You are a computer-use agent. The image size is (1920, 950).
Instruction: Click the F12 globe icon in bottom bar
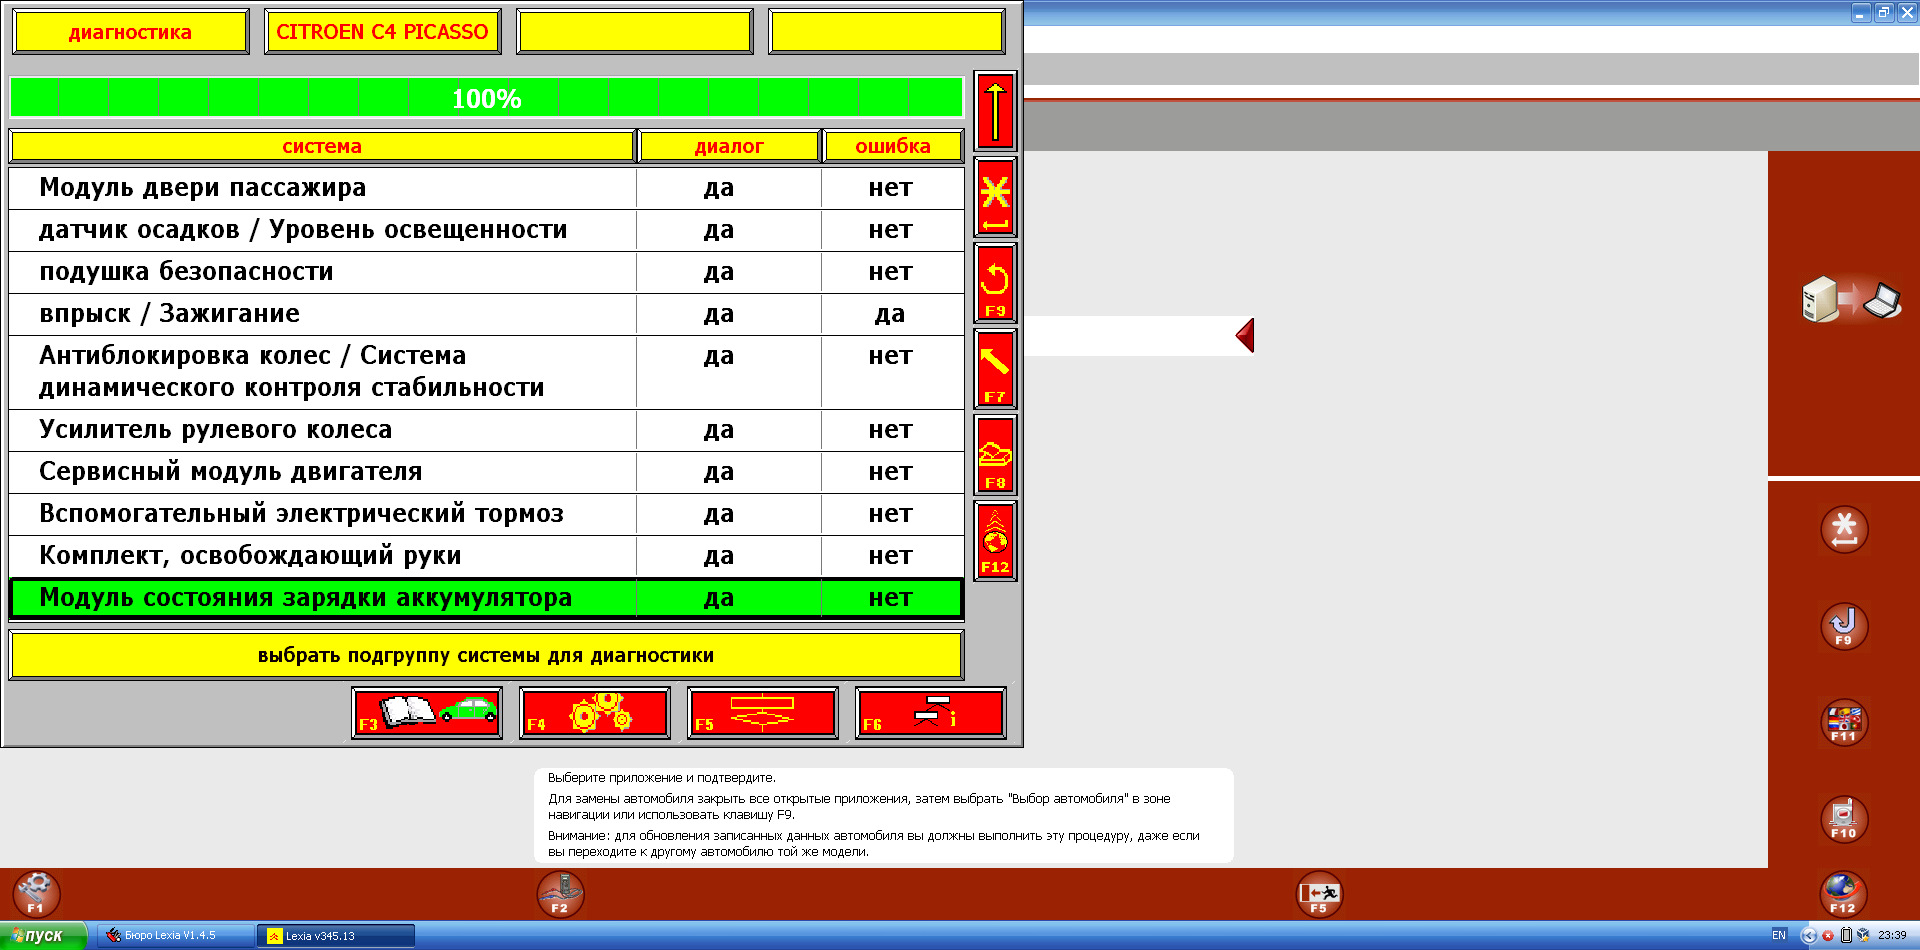click(x=1843, y=894)
